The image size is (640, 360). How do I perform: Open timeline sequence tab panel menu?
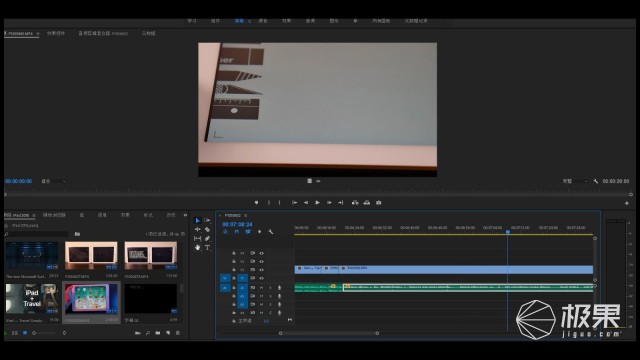pos(245,216)
